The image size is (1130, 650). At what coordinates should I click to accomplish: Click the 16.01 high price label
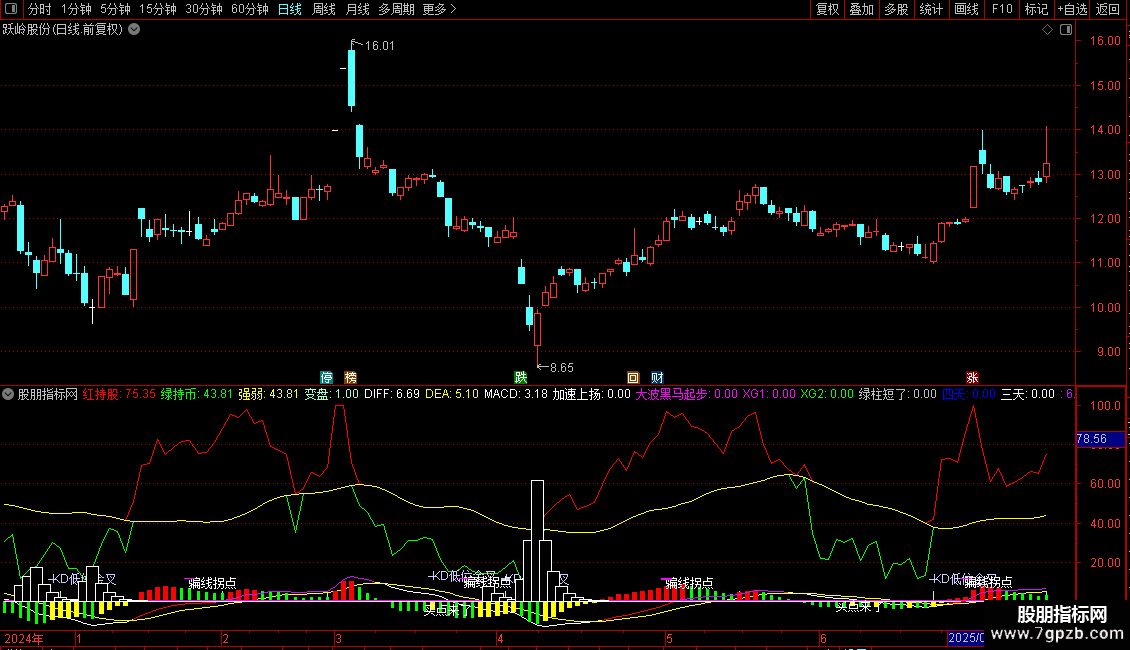(x=379, y=45)
